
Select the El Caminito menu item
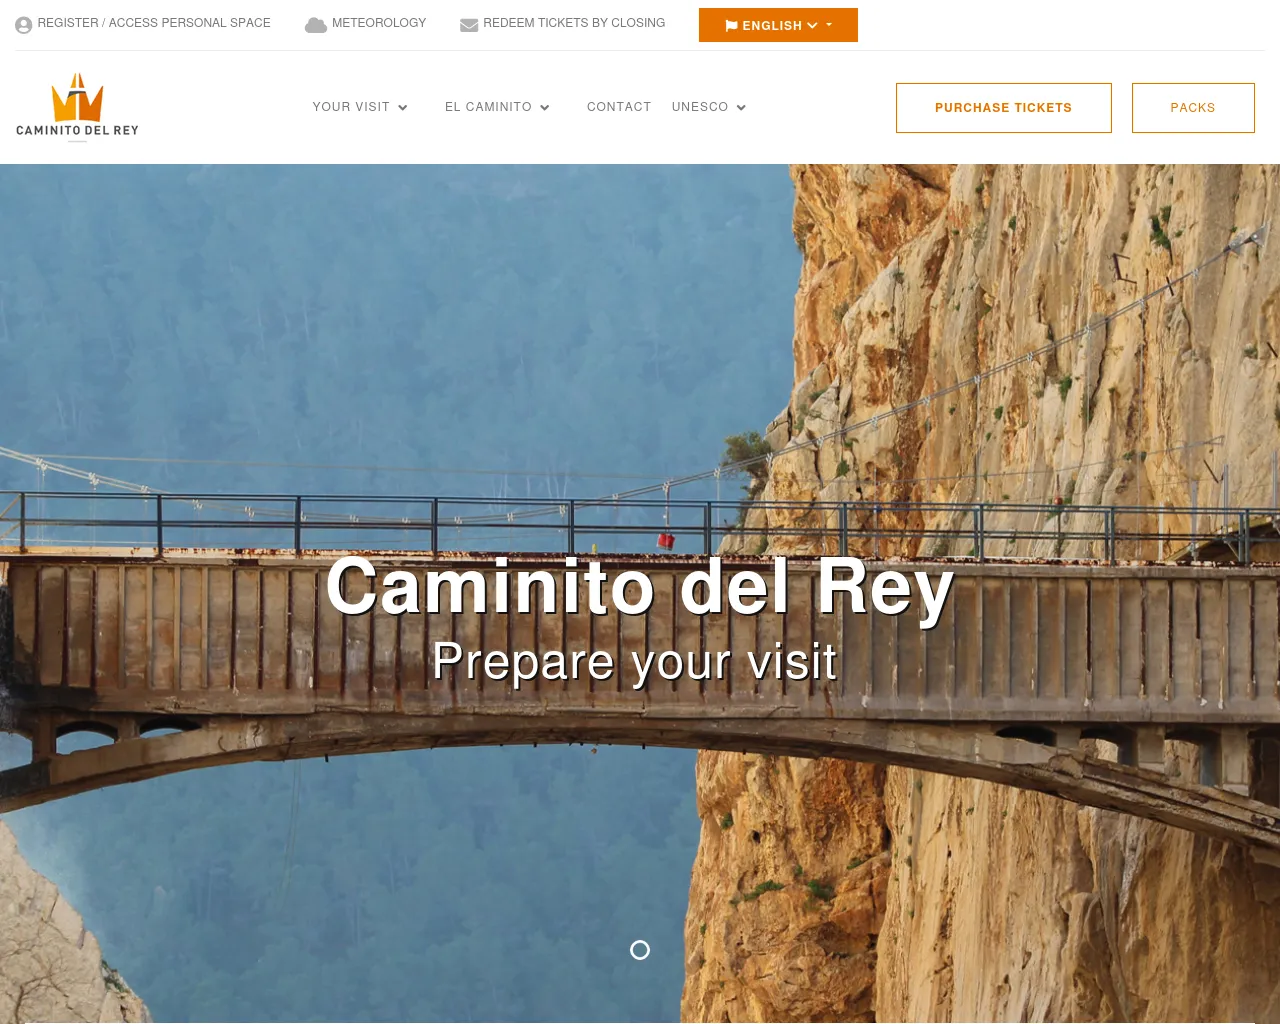pos(488,107)
